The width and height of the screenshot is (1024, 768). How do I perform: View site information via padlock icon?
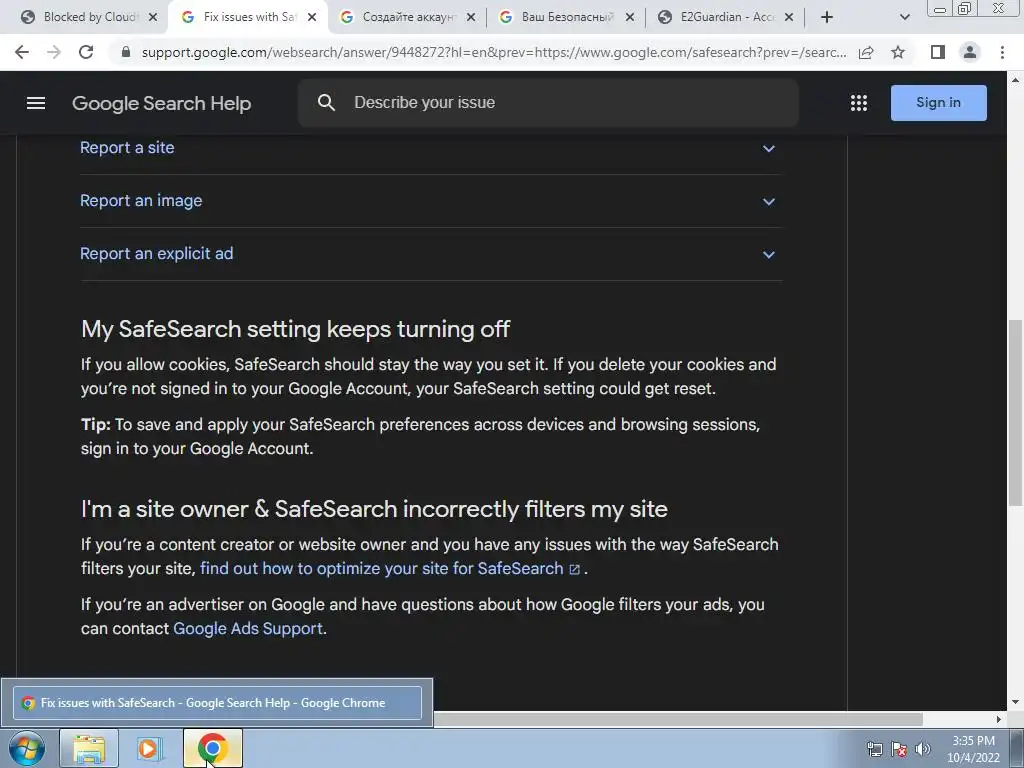point(126,52)
